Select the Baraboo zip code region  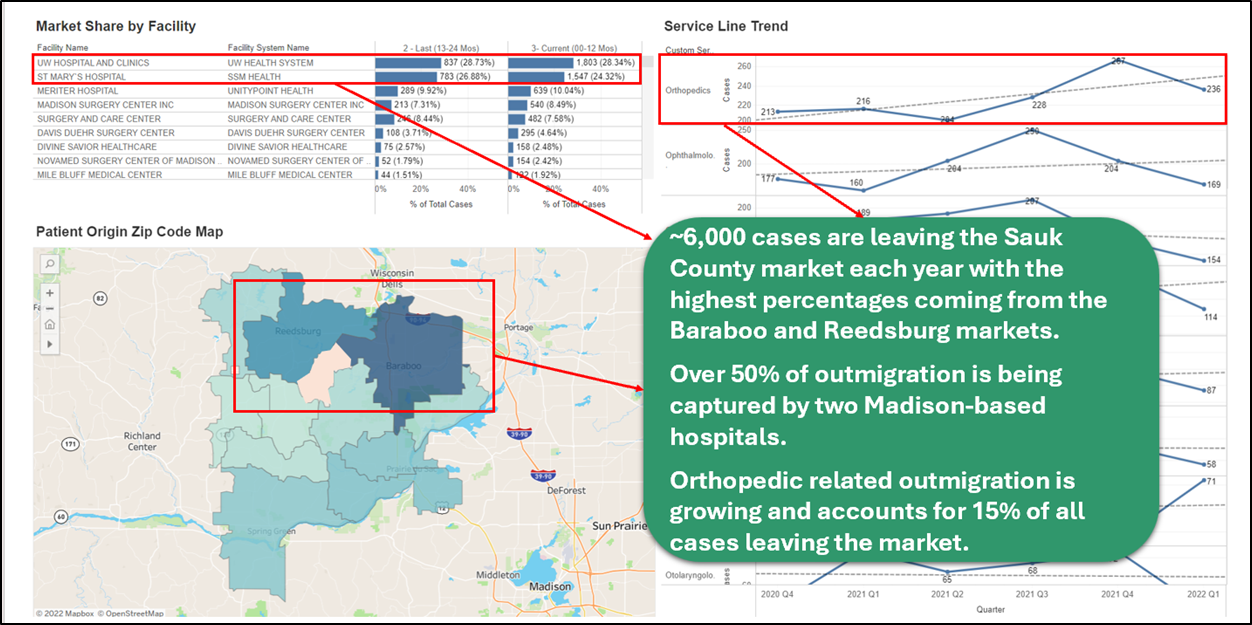tap(410, 366)
